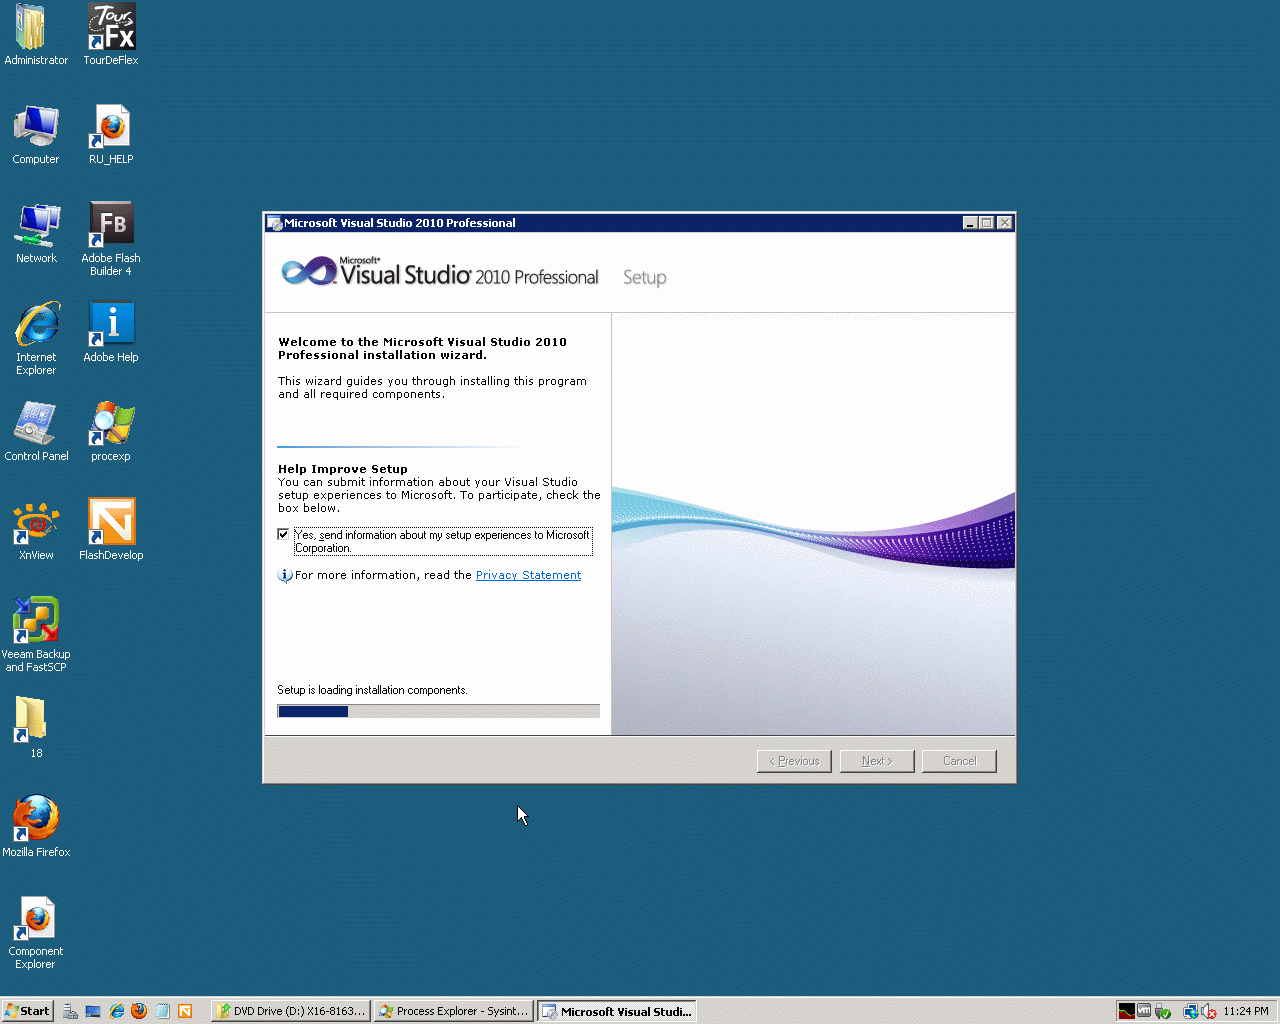Screen dimensions: 1280x1024
Task: Click the Microsoft Visual Studio taskbar button
Action: (617, 1011)
